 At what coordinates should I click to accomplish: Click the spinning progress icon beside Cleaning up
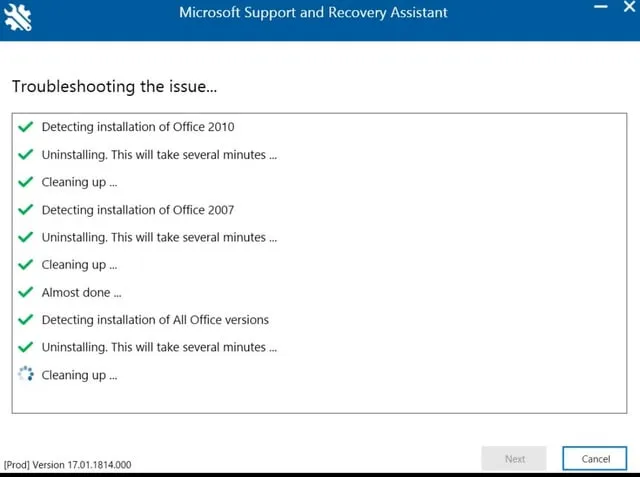click(x=26, y=375)
